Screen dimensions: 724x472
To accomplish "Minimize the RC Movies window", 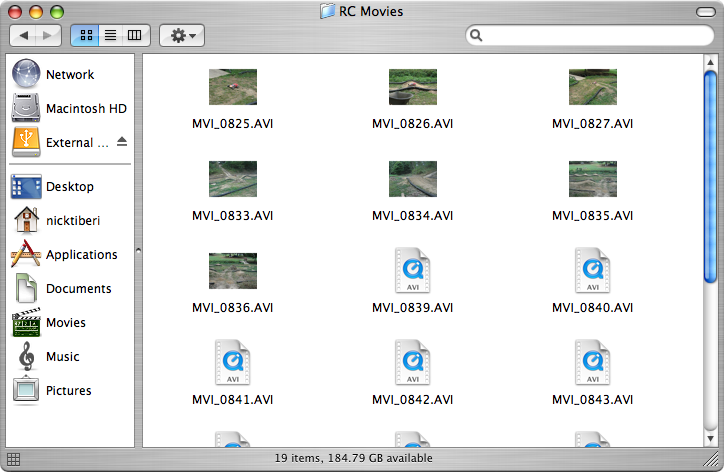I will pyautogui.click(x=36, y=12).
